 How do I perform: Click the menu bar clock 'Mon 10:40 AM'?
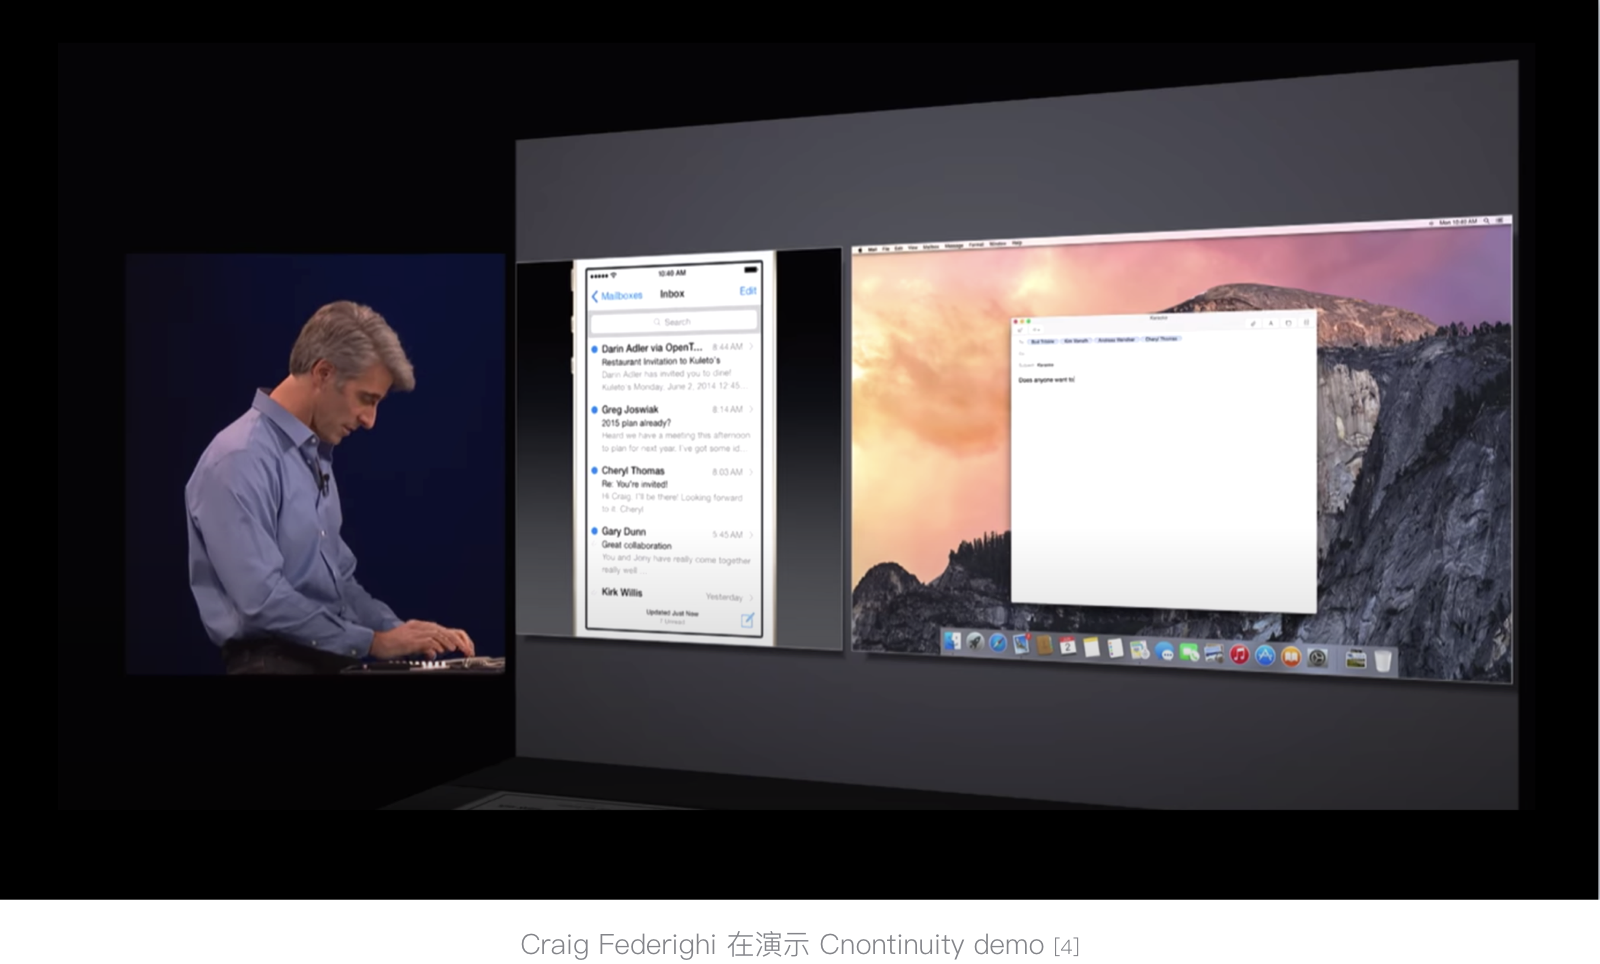pos(1458,222)
